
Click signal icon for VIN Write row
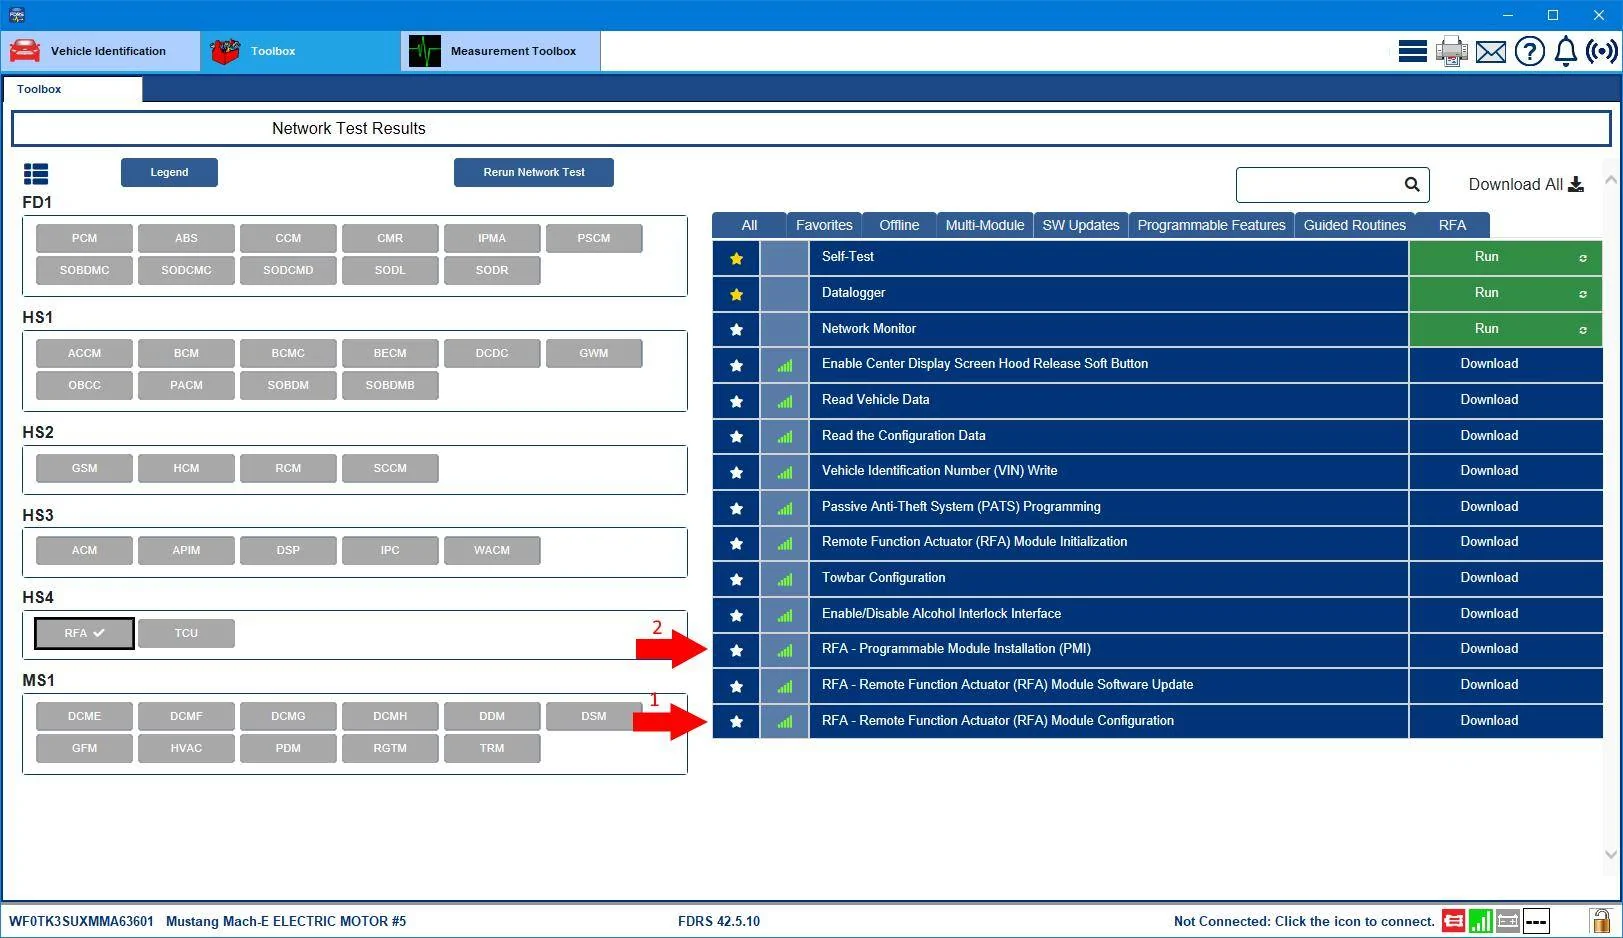[785, 472]
